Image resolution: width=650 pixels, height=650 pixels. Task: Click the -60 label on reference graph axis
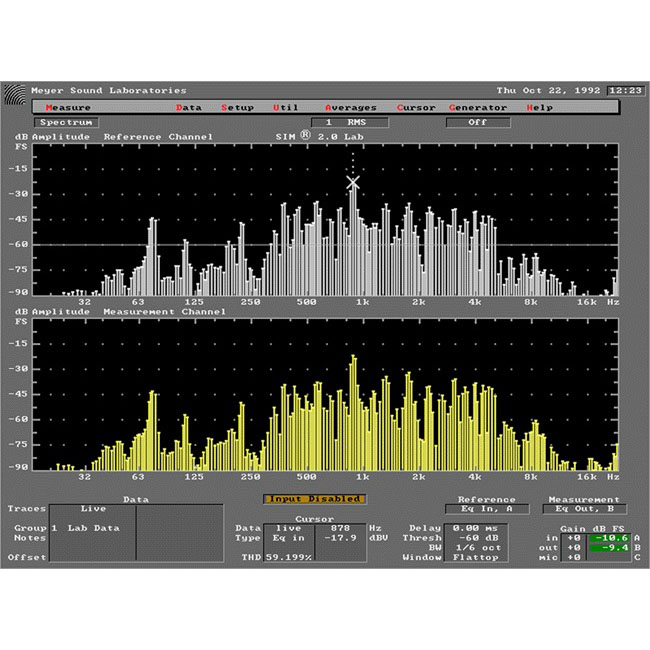(19, 244)
